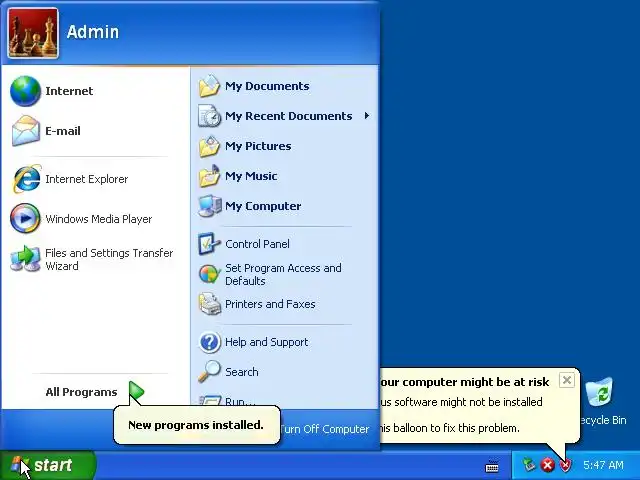Screen dimensions: 640x480
Task: Open My Computer icon
Action: pyautogui.click(x=209, y=206)
